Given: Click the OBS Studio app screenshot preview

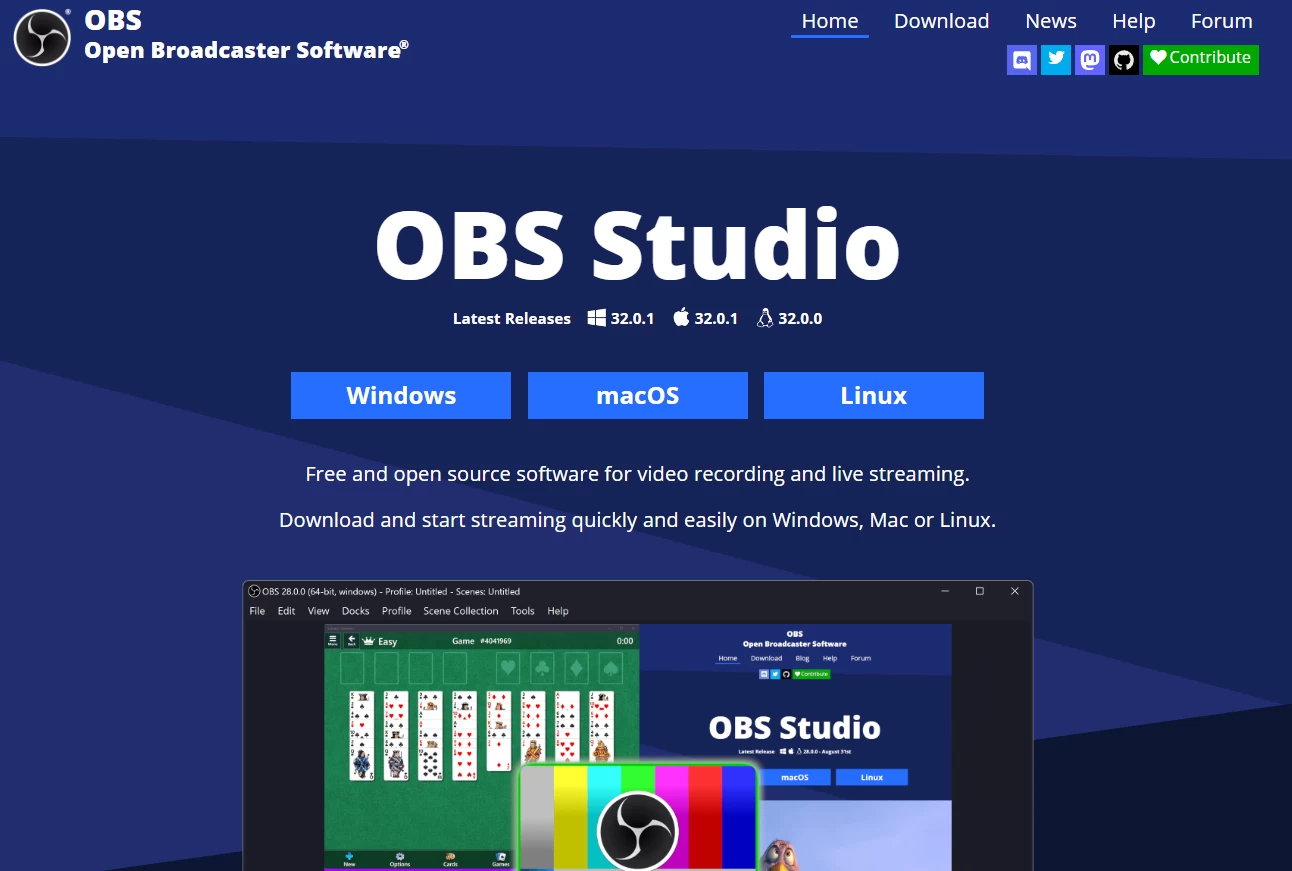Looking at the screenshot, I should click(637, 725).
